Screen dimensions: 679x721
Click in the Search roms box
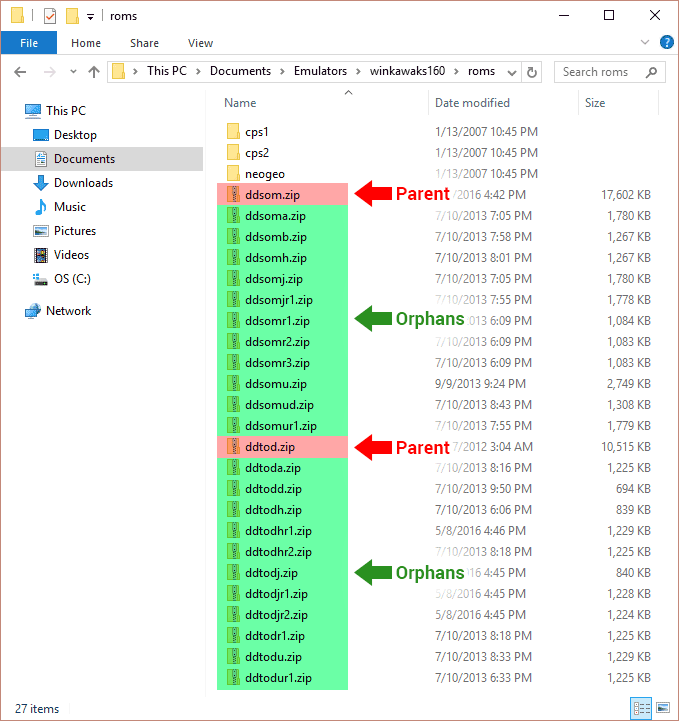click(x=600, y=72)
